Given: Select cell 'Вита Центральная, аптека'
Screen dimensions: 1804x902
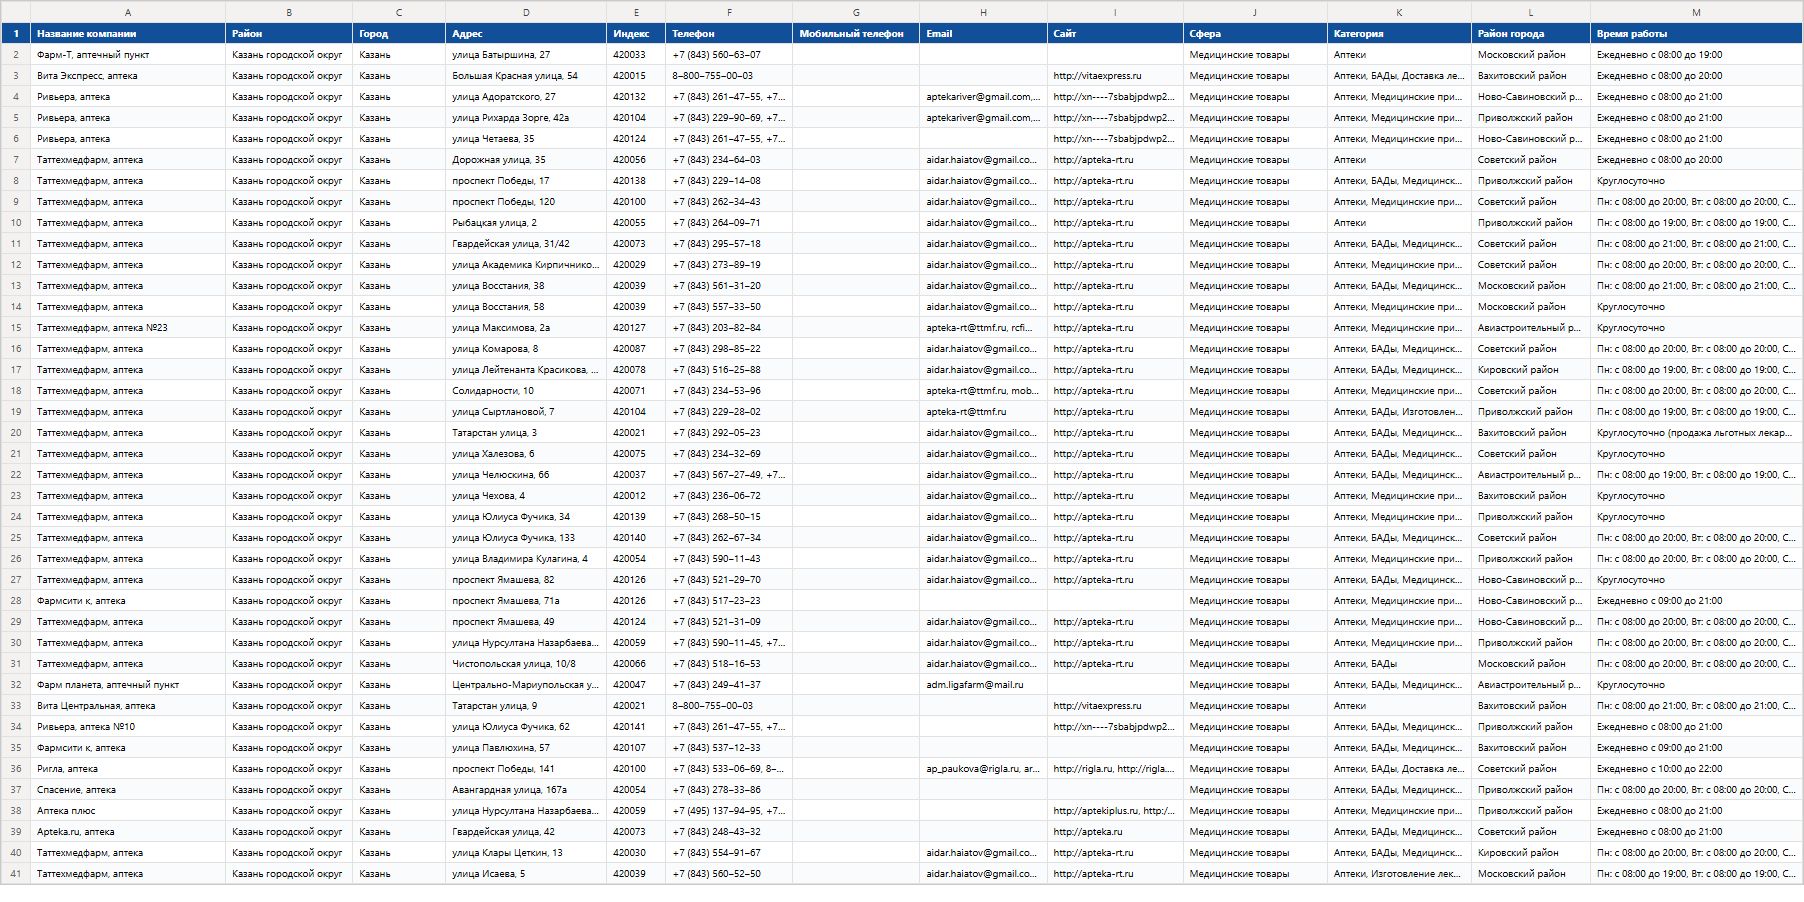Looking at the screenshot, I should click(x=128, y=706).
